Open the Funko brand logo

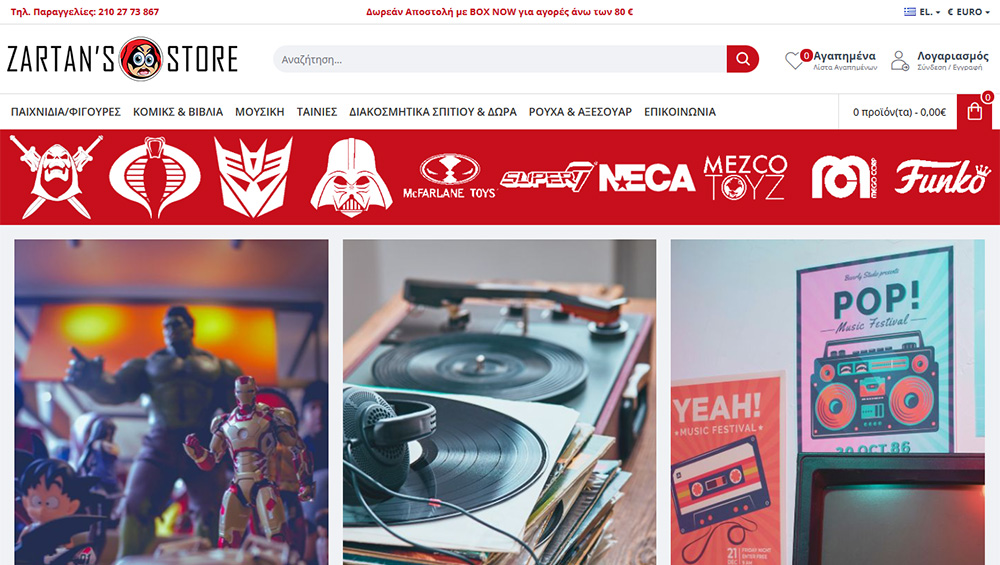click(942, 177)
